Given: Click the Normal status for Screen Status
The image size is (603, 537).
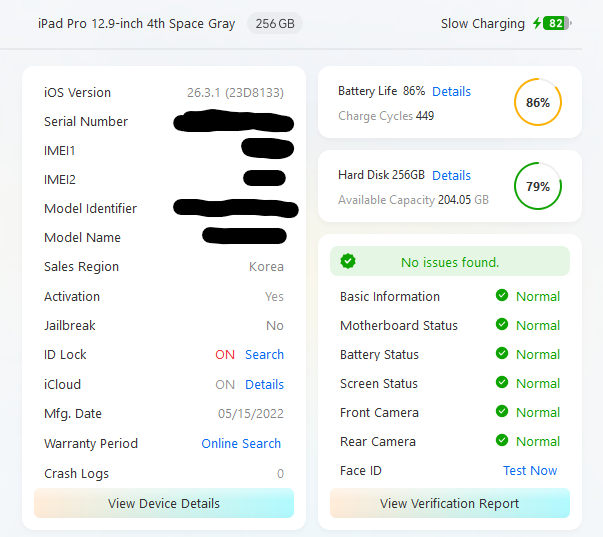Looking at the screenshot, I should pyautogui.click(x=538, y=384).
